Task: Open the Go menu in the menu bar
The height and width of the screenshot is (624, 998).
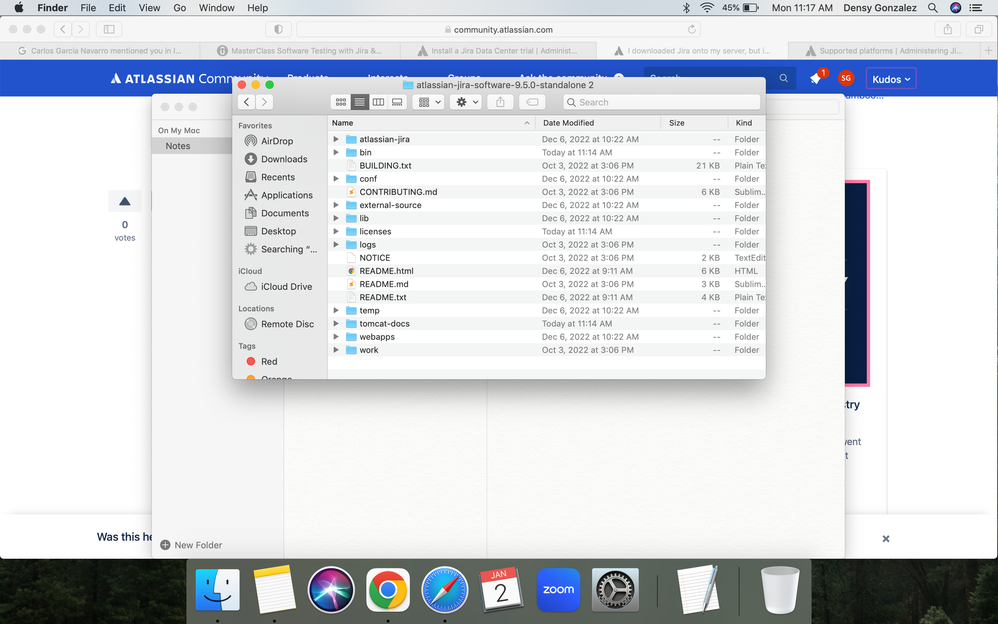Action: (180, 8)
